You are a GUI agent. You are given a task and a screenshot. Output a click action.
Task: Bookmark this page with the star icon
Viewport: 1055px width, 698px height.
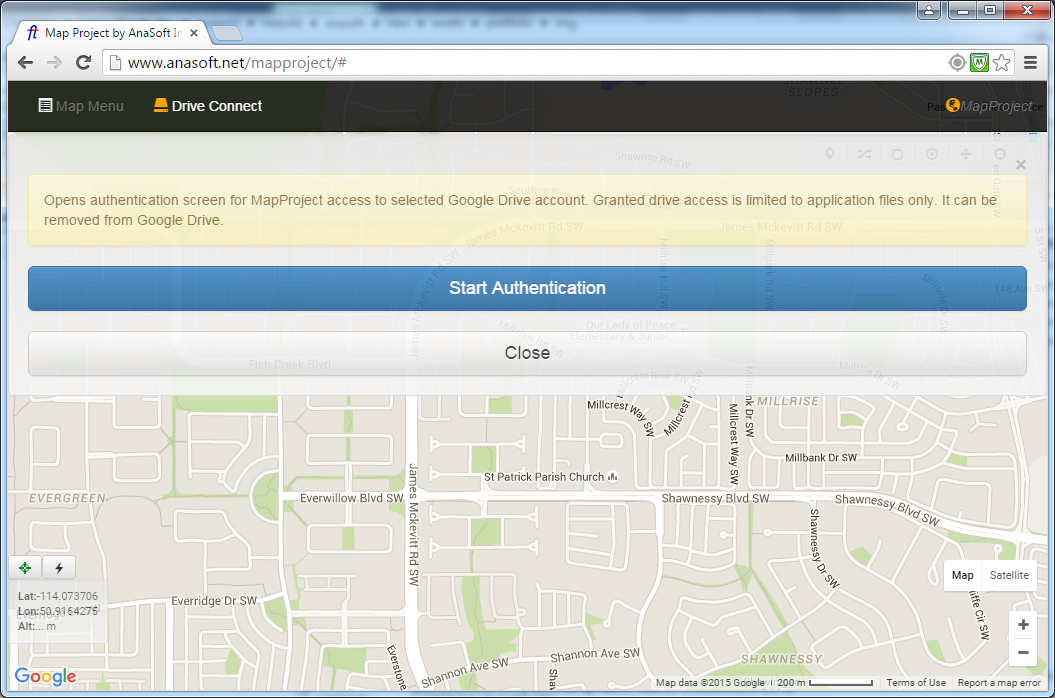[x=1002, y=63]
